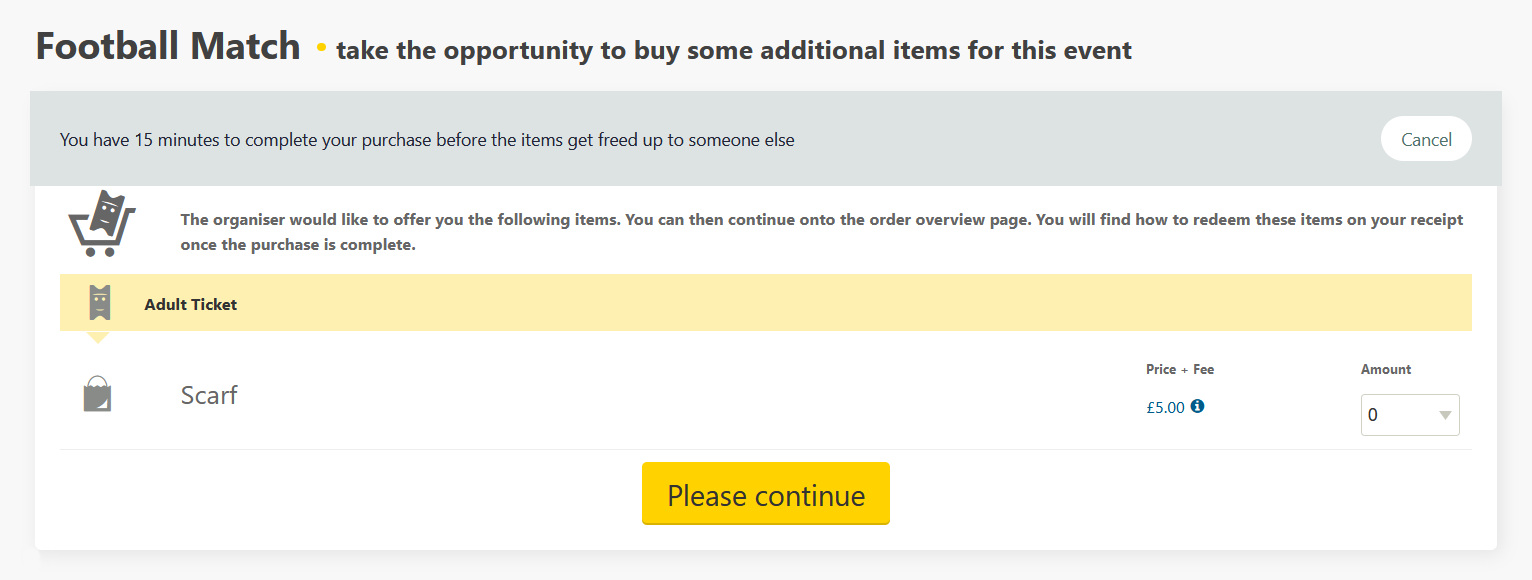Cancel the purchase with Cancel button
The width and height of the screenshot is (1532, 580).
click(x=1426, y=139)
